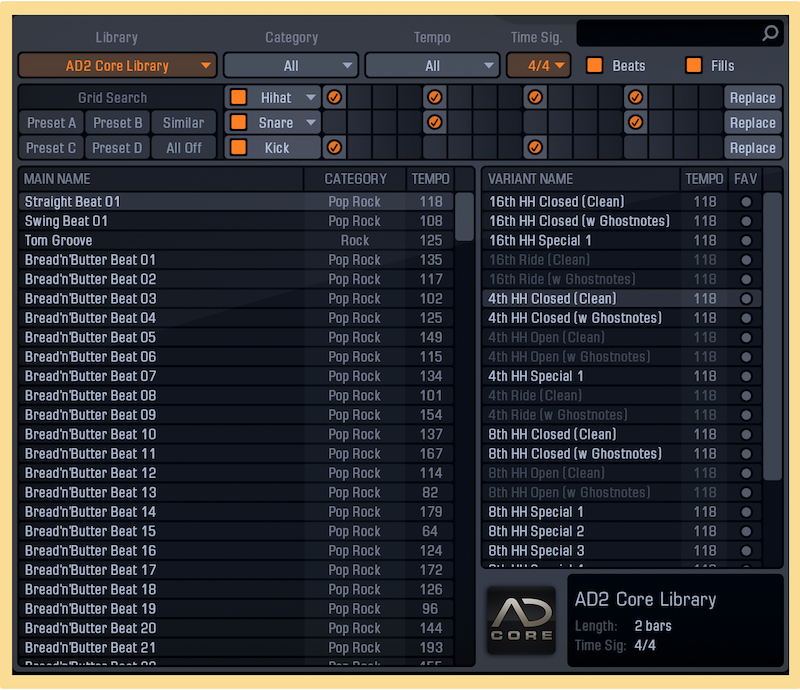Viewport: 800px width, 690px height.
Task: Toggle the Kick grid row enable box
Action: 238,147
